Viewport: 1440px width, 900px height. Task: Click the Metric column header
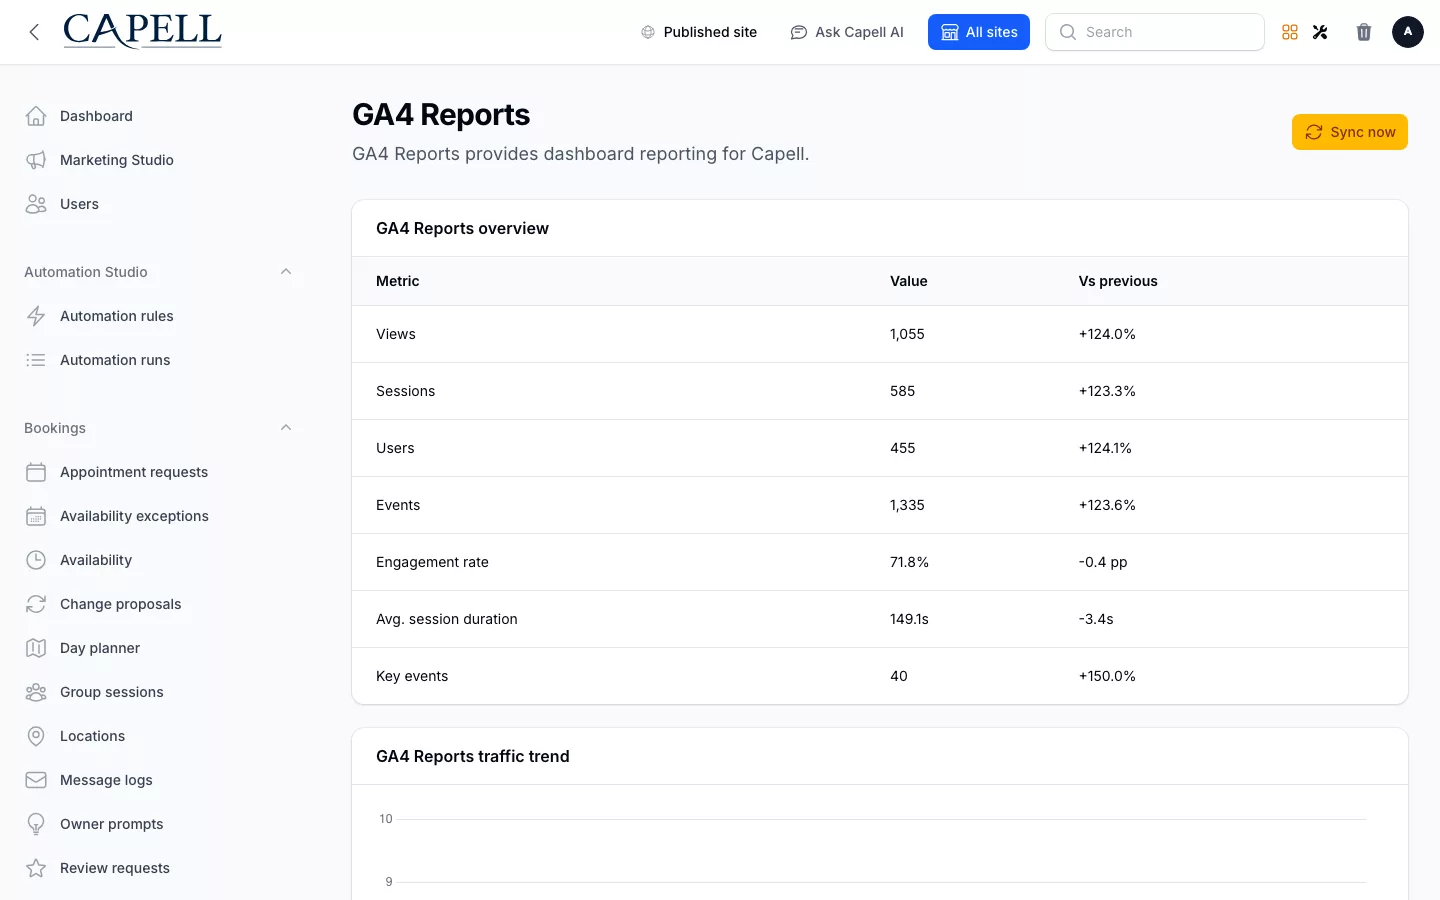point(398,281)
